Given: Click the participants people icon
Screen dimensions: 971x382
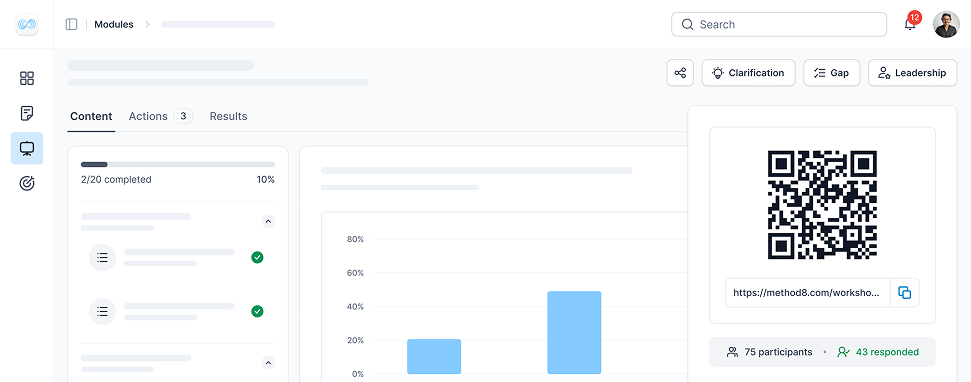Looking at the screenshot, I should 733,352.
